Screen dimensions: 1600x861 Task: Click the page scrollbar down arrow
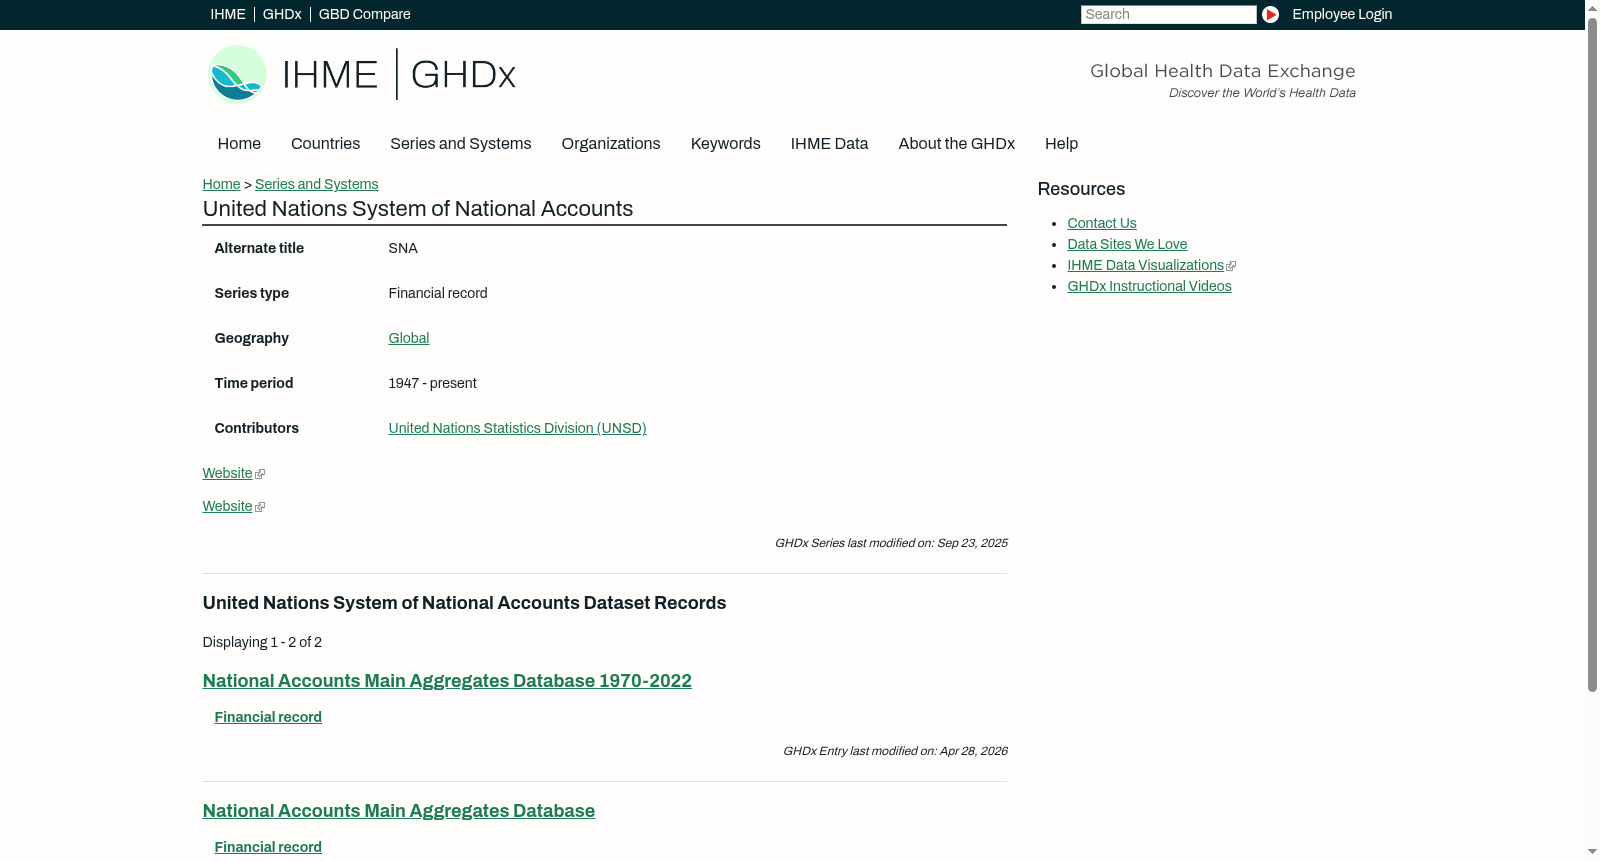pyautogui.click(x=1592, y=852)
